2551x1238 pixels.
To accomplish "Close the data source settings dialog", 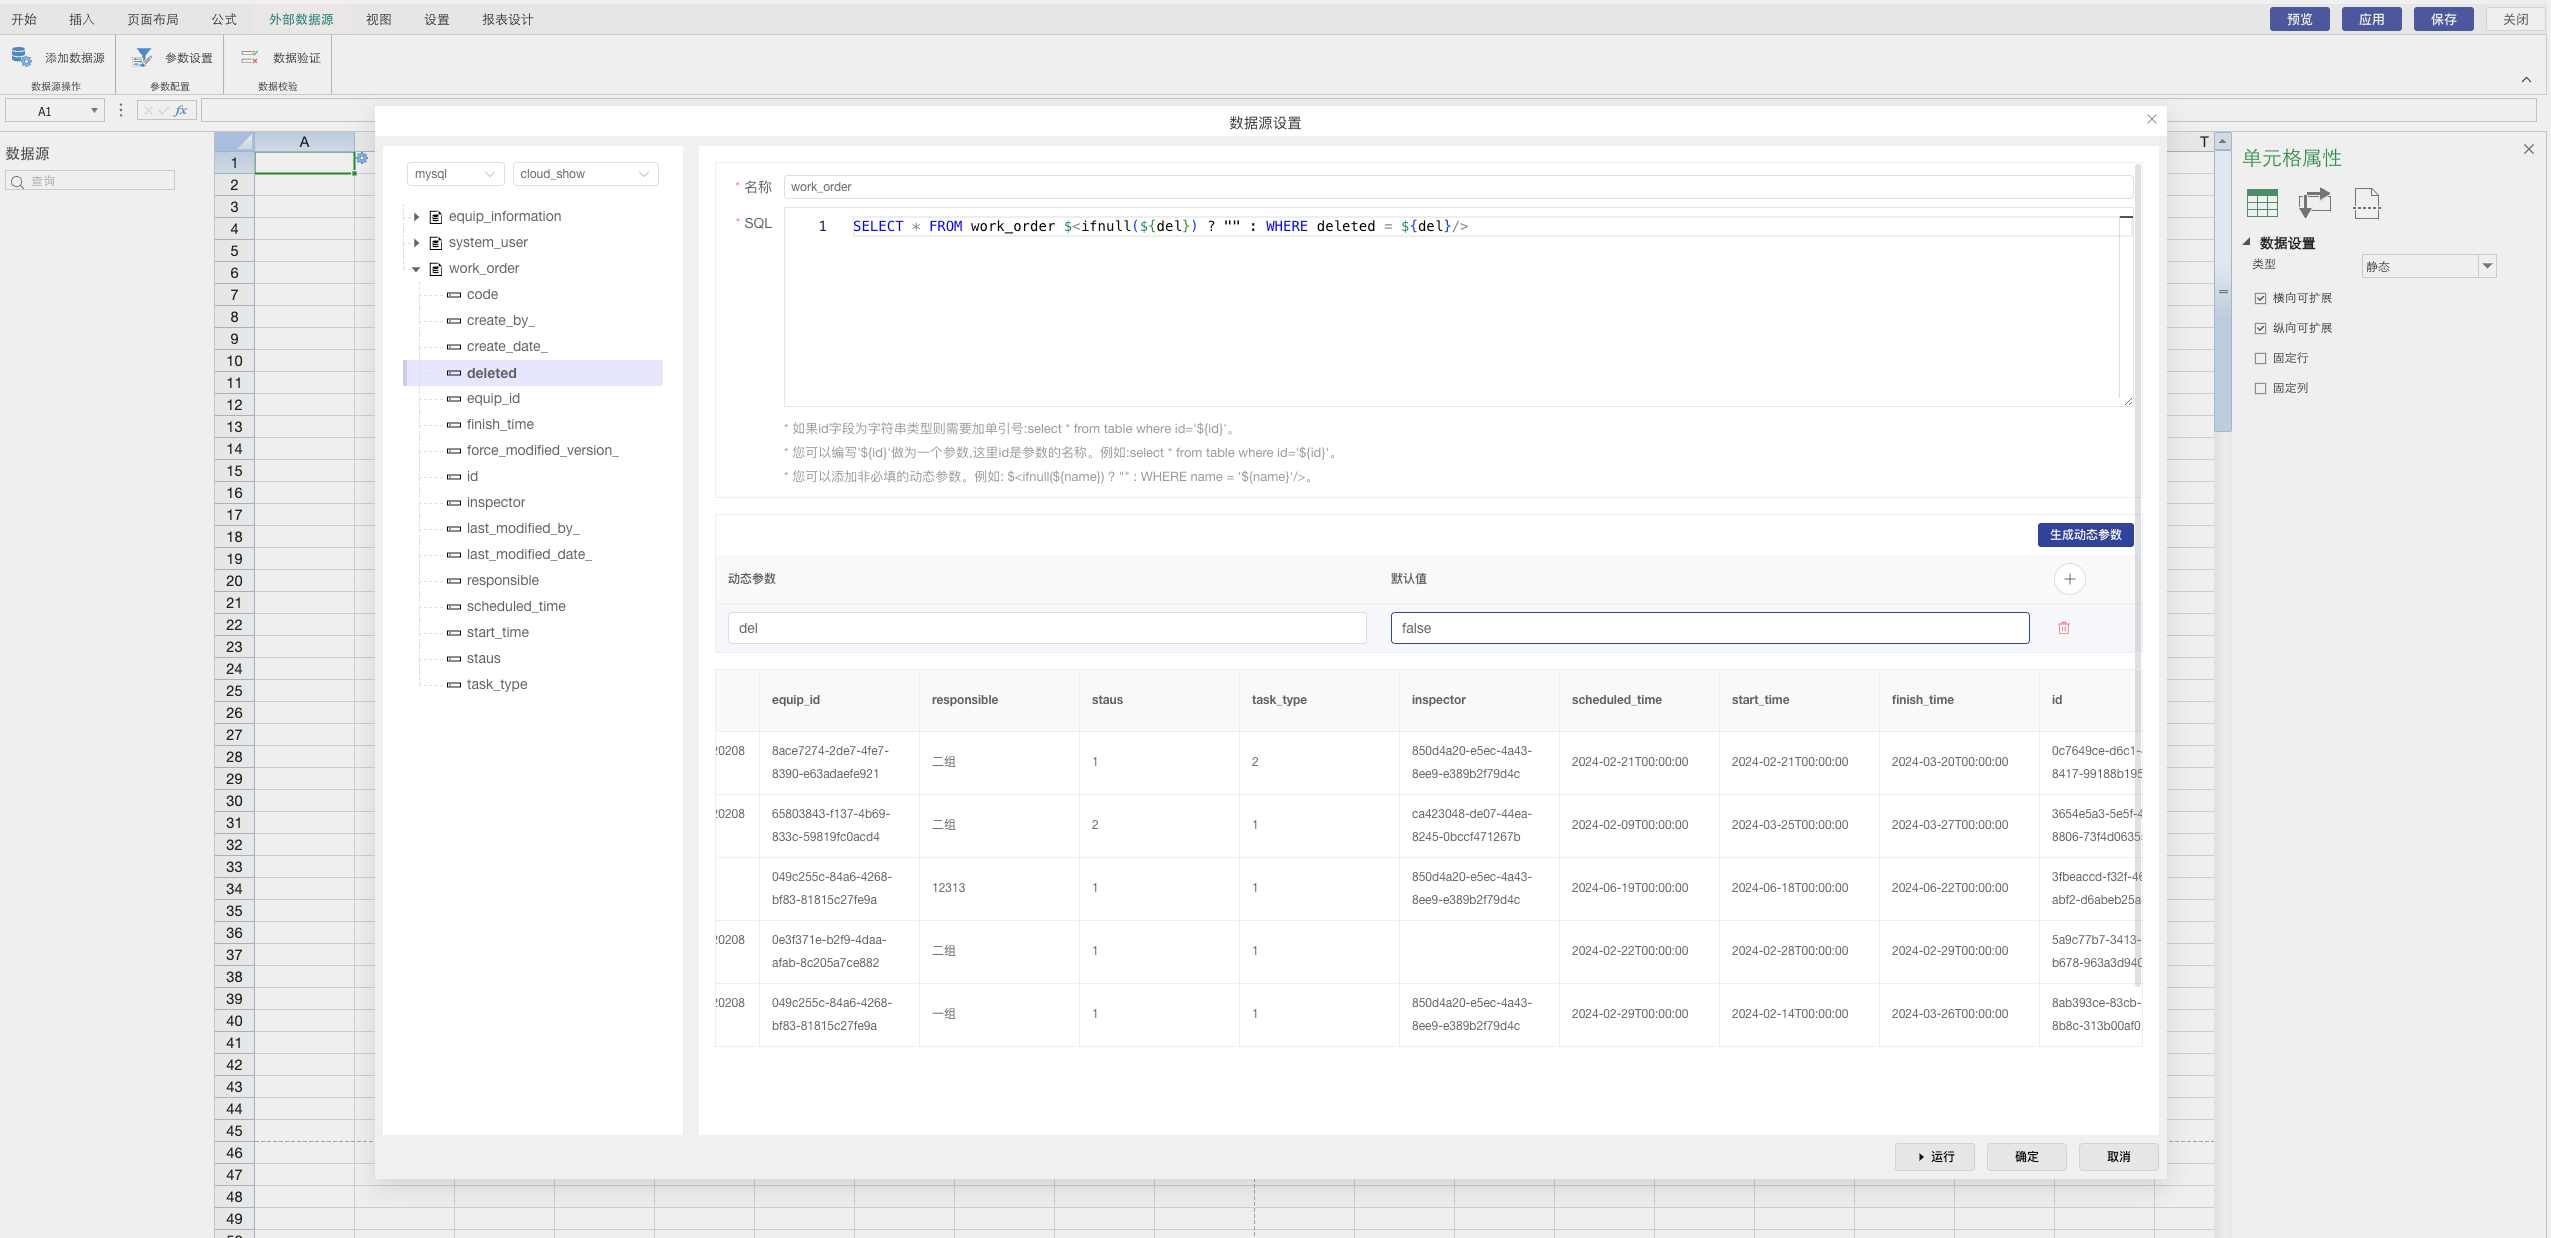I will click(x=2151, y=119).
